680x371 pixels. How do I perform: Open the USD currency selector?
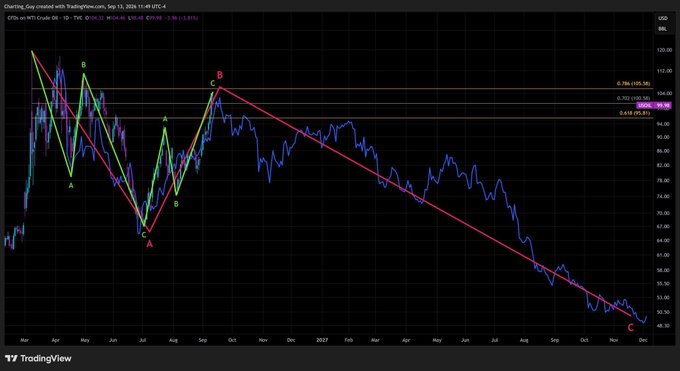click(x=663, y=18)
